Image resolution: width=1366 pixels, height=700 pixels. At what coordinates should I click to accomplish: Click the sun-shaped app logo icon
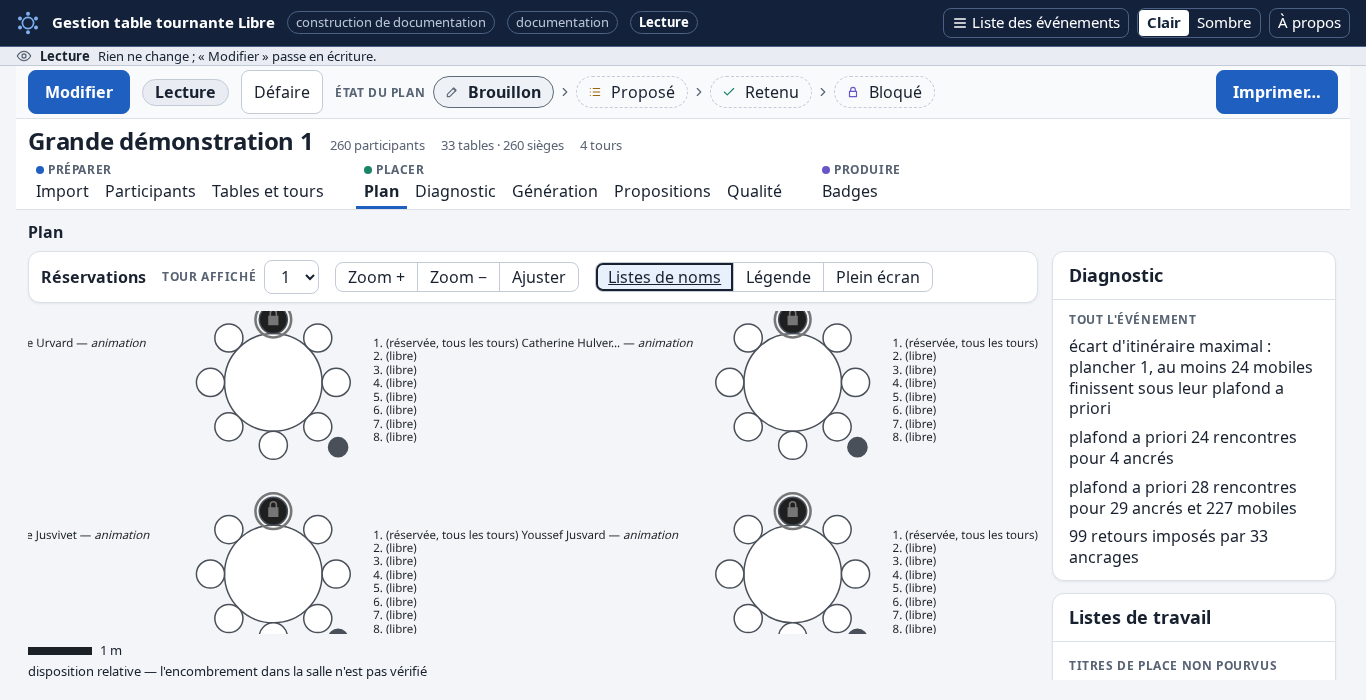click(28, 22)
